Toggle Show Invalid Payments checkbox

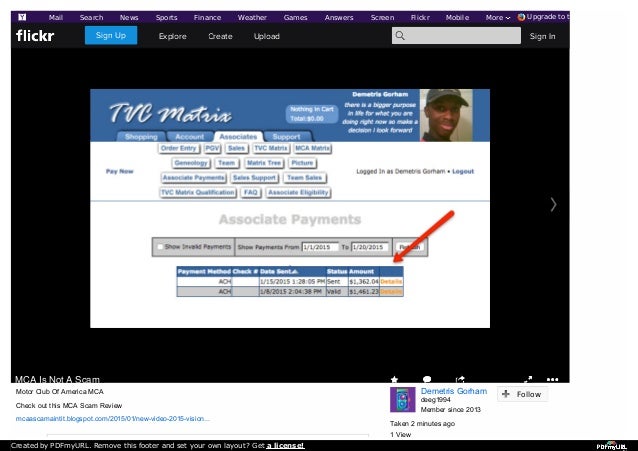[160, 247]
